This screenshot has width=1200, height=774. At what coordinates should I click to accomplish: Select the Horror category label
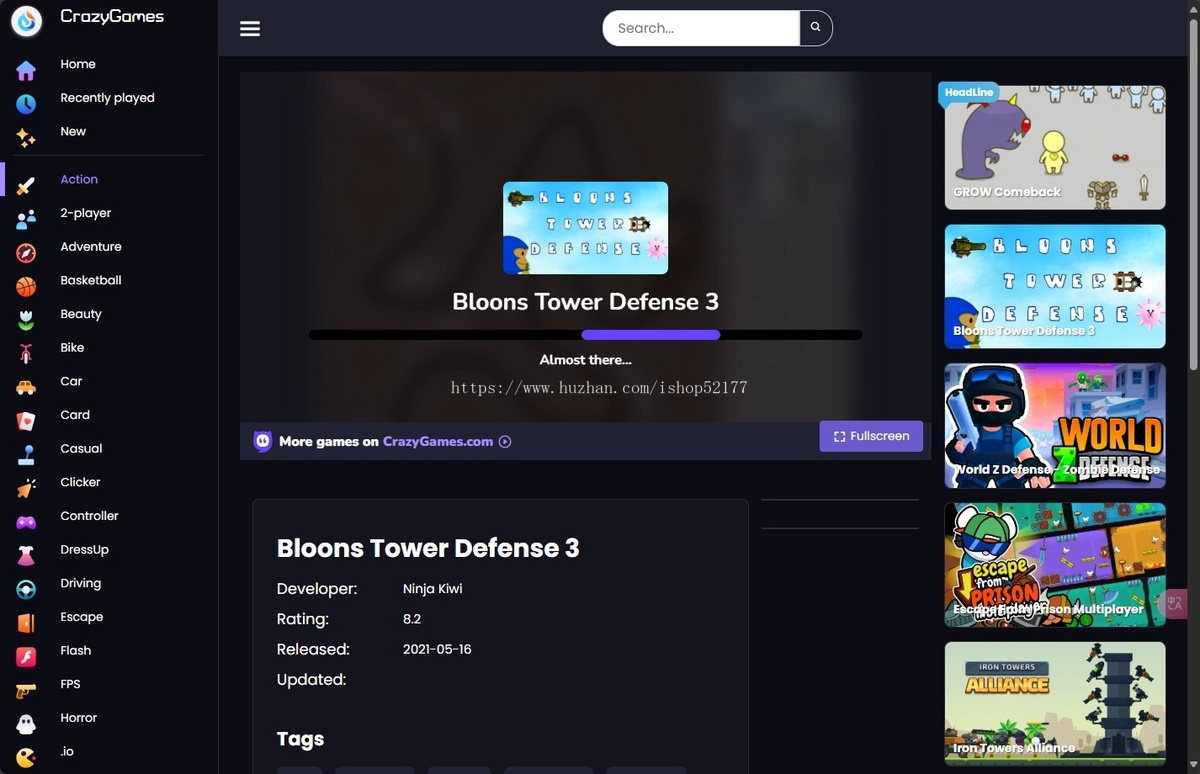tap(79, 718)
